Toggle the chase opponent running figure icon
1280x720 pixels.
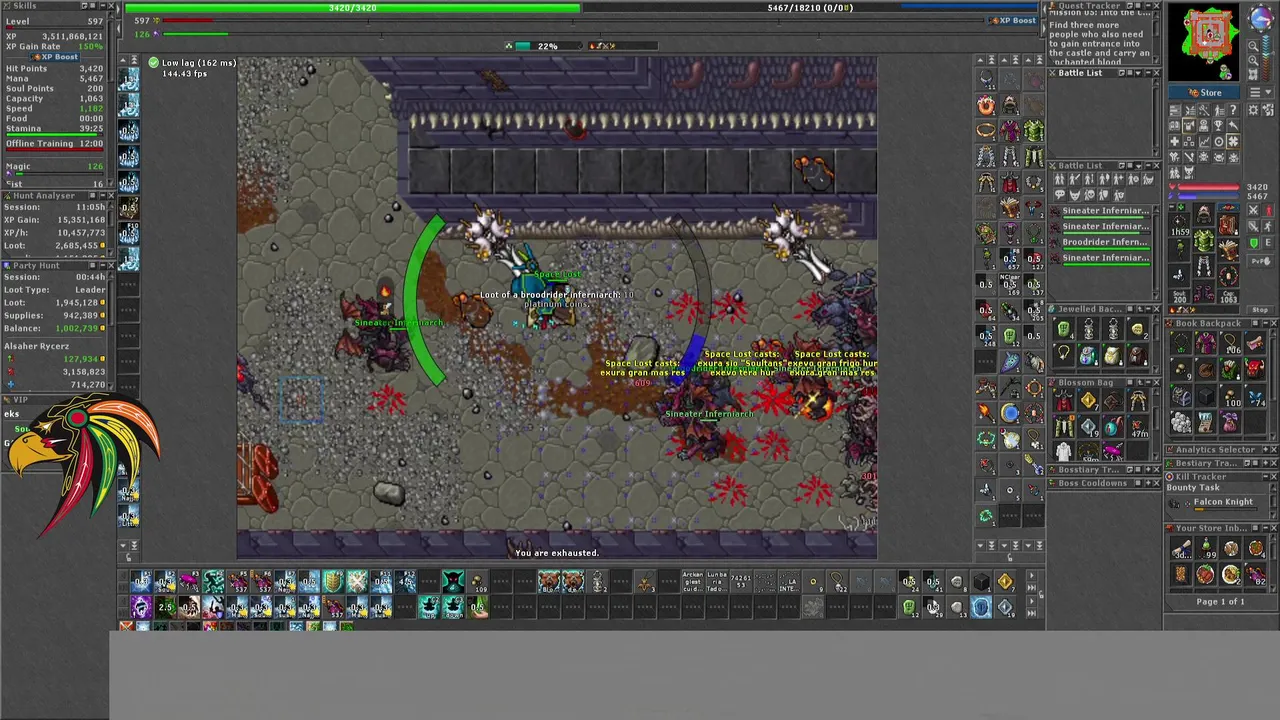(1268, 226)
